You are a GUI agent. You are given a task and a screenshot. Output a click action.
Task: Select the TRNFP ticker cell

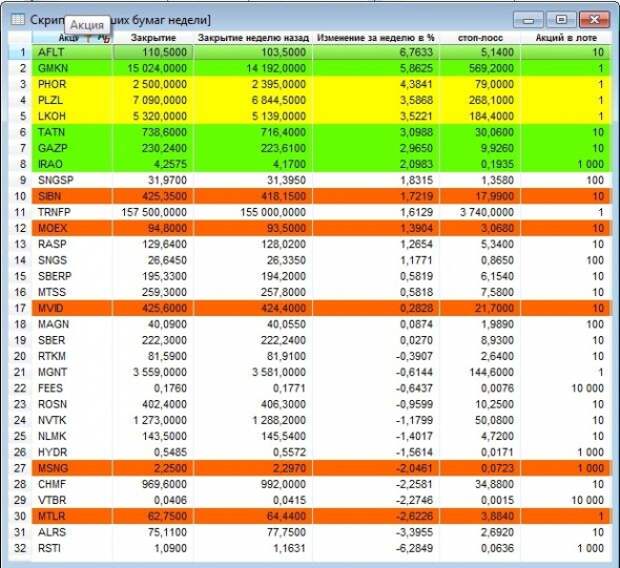(x=72, y=212)
